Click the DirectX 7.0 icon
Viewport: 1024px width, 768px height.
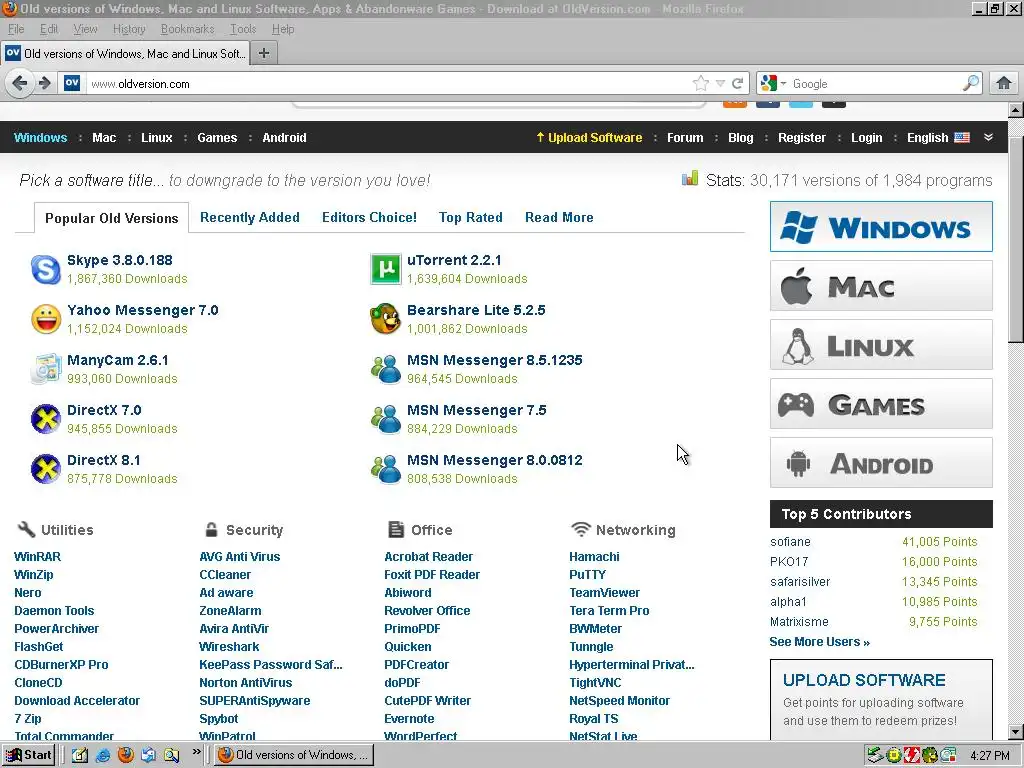46,419
